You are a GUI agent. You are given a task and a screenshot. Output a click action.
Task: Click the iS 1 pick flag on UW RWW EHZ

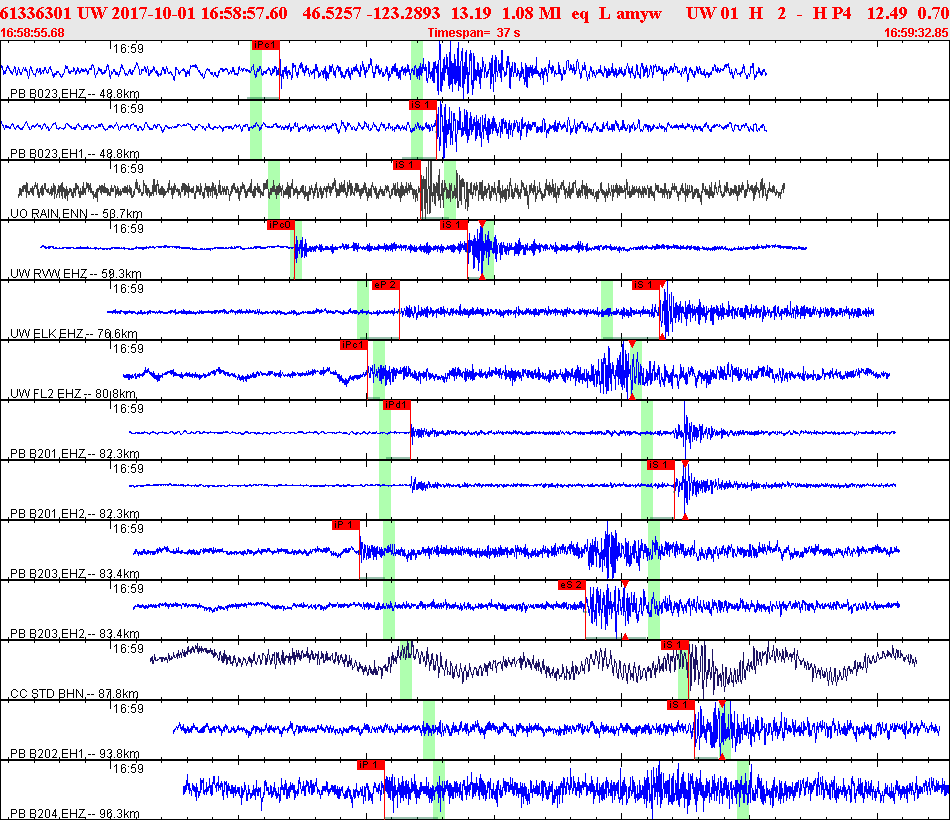pyautogui.click(x=454, y=225)
